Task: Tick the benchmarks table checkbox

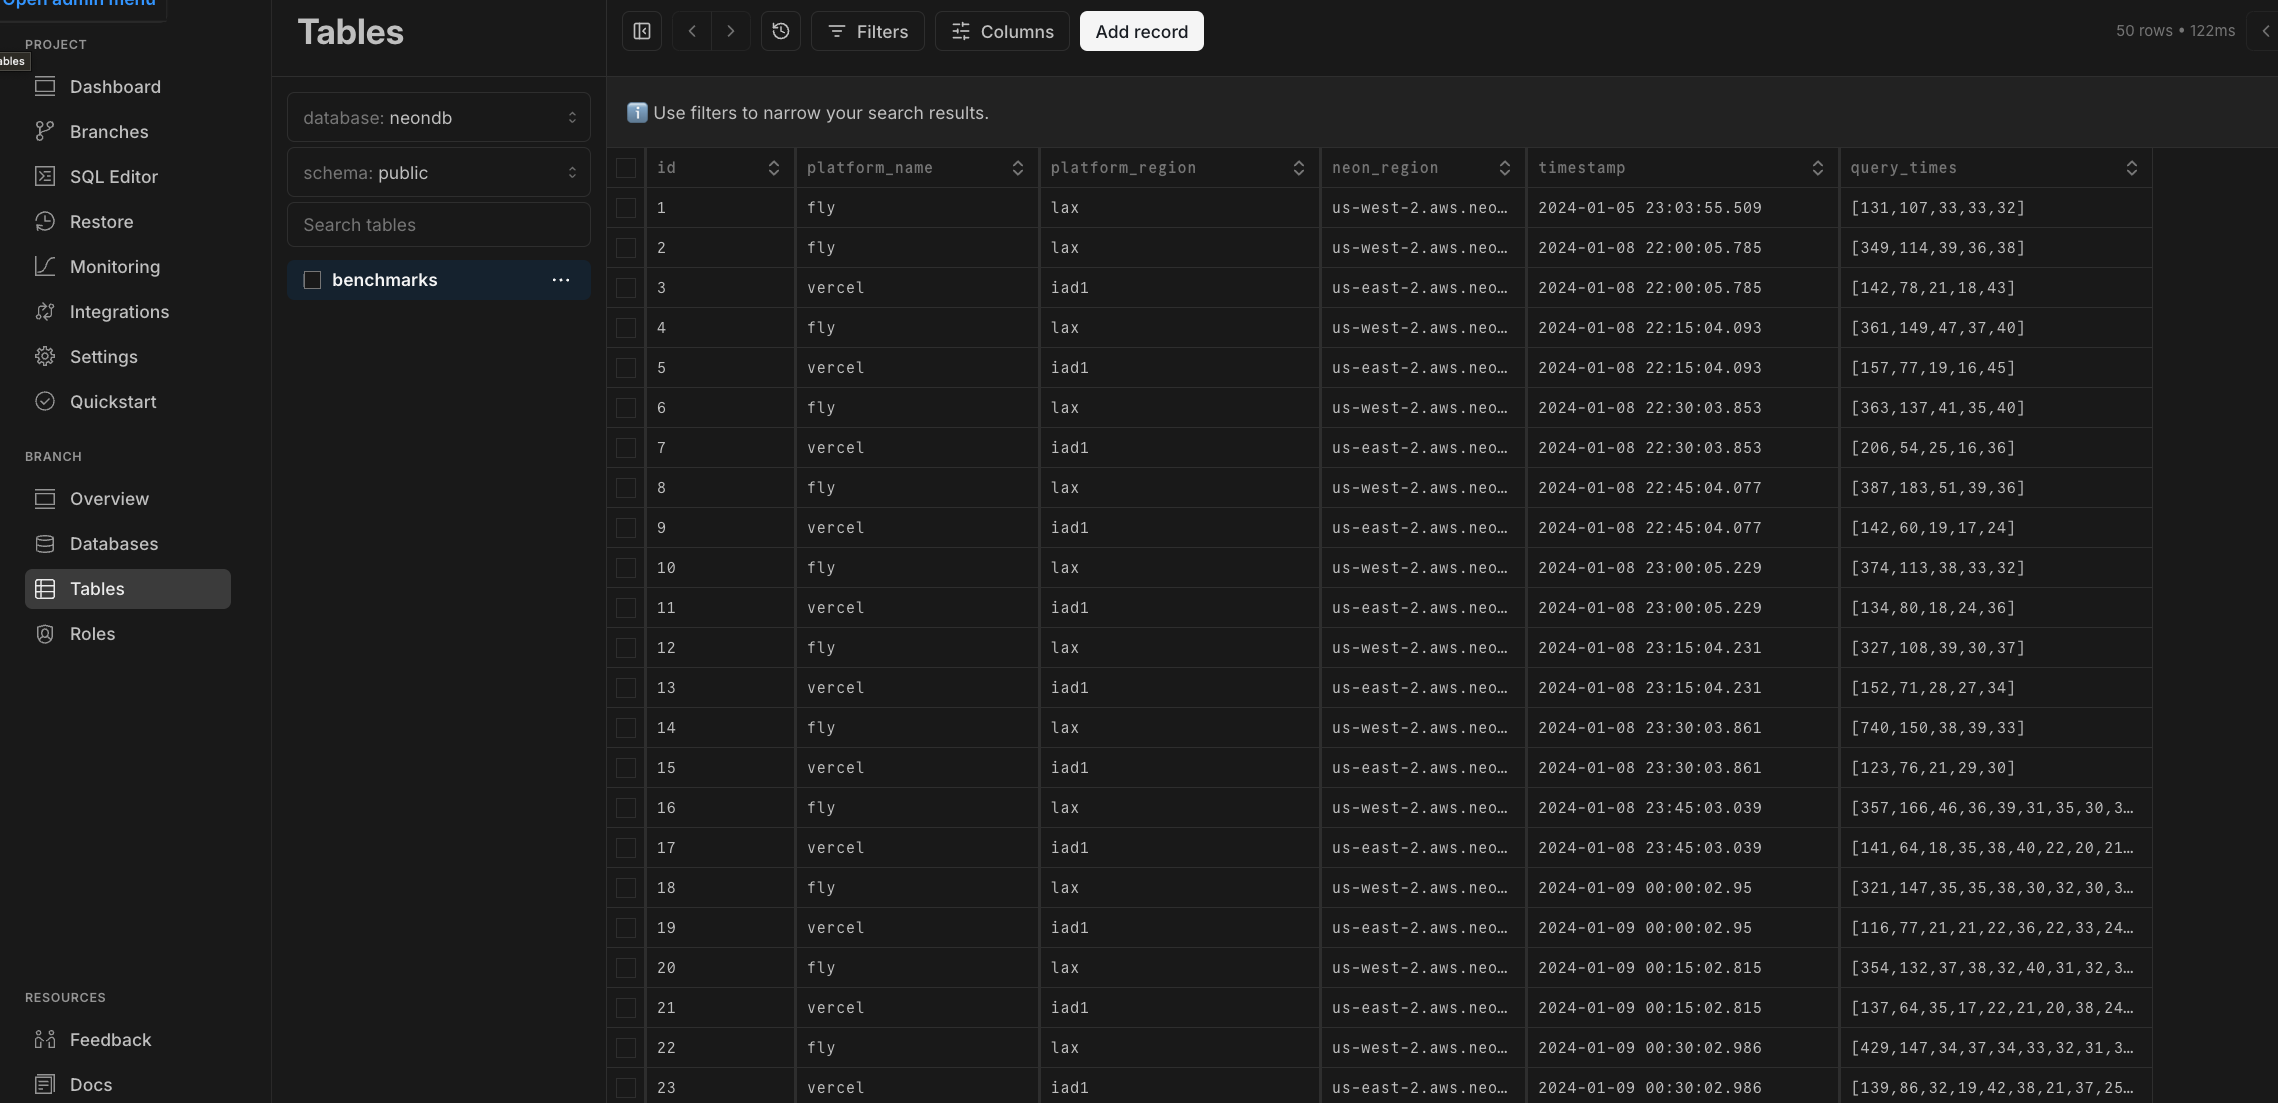Action: point(312,280)
